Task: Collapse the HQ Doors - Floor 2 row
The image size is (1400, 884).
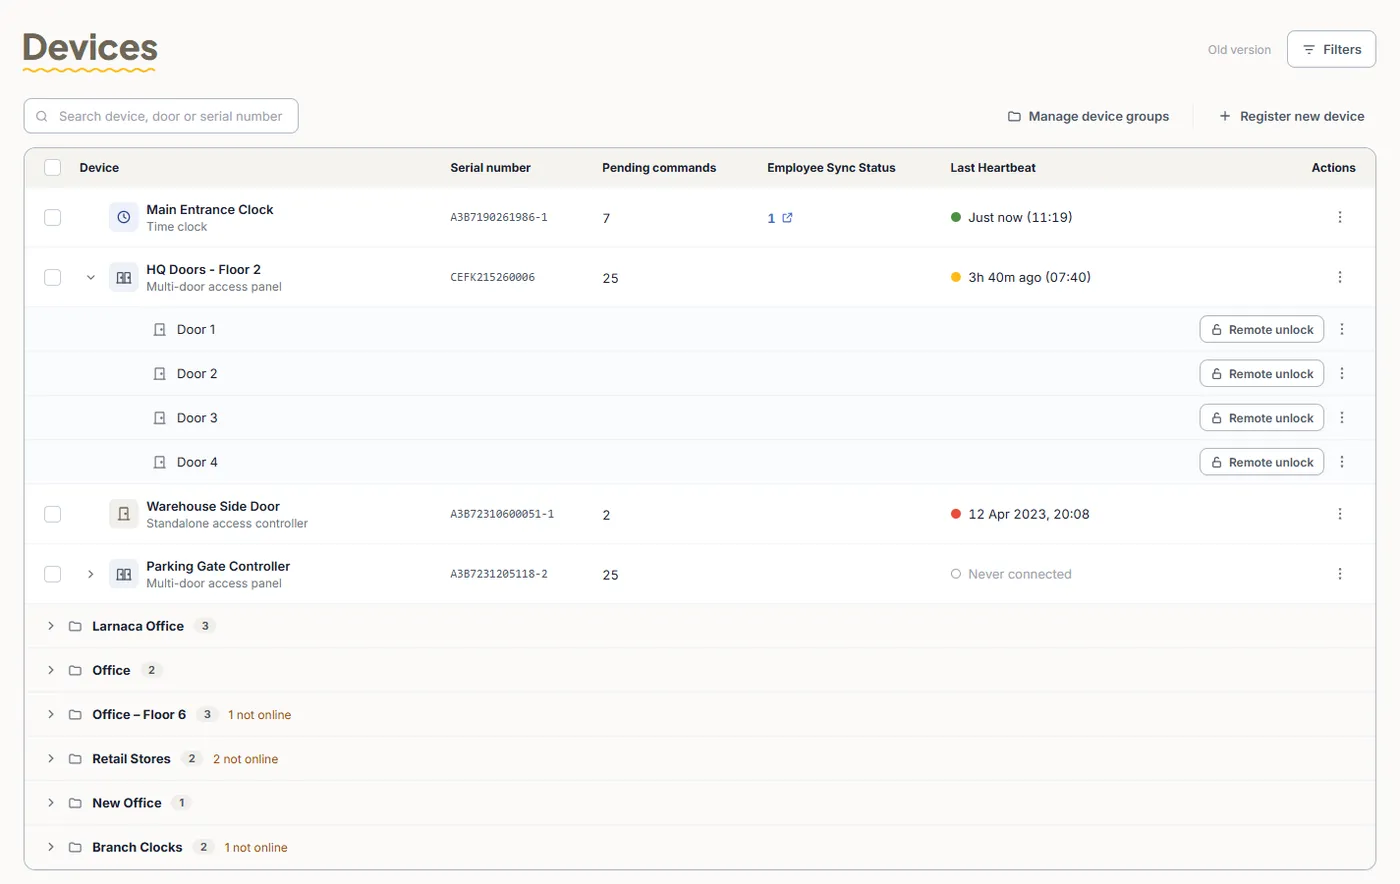Action: point(90,277)
